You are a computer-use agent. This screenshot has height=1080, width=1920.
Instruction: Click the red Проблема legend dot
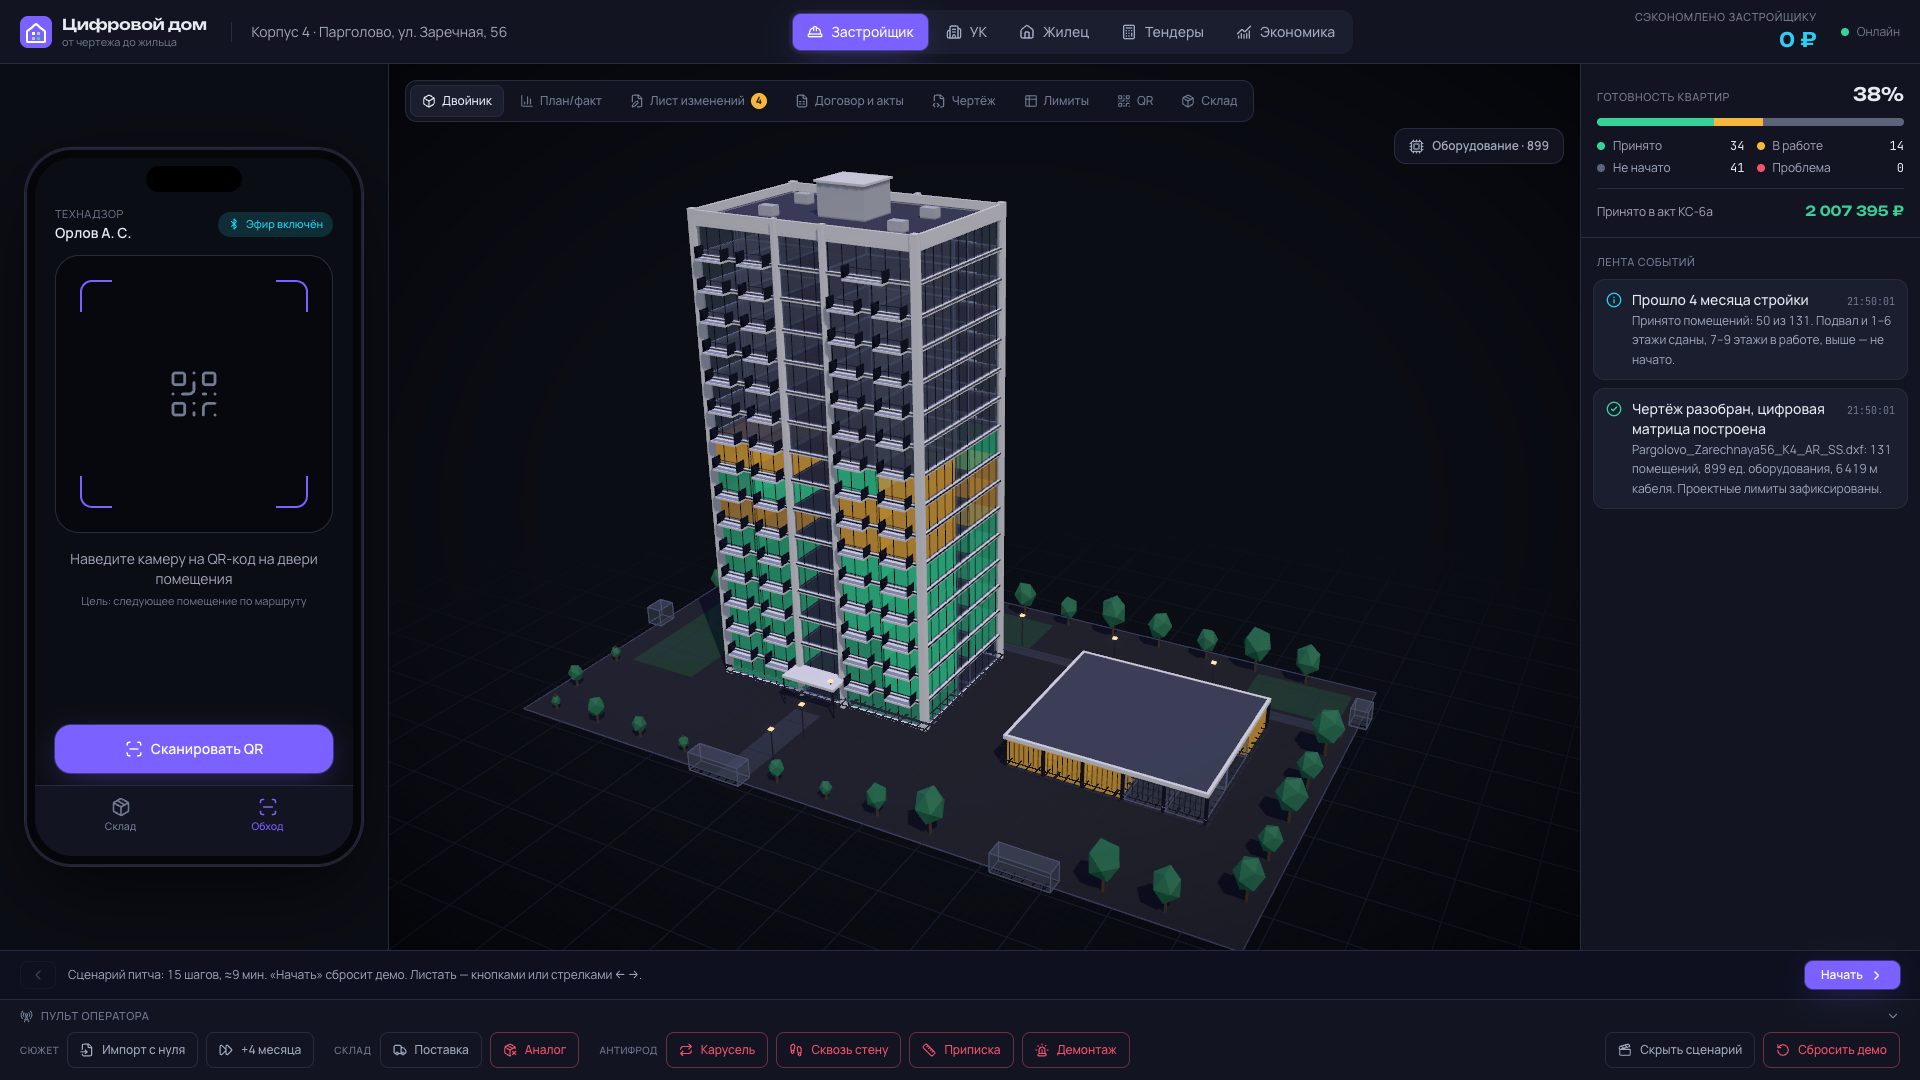pos(1761,168)
